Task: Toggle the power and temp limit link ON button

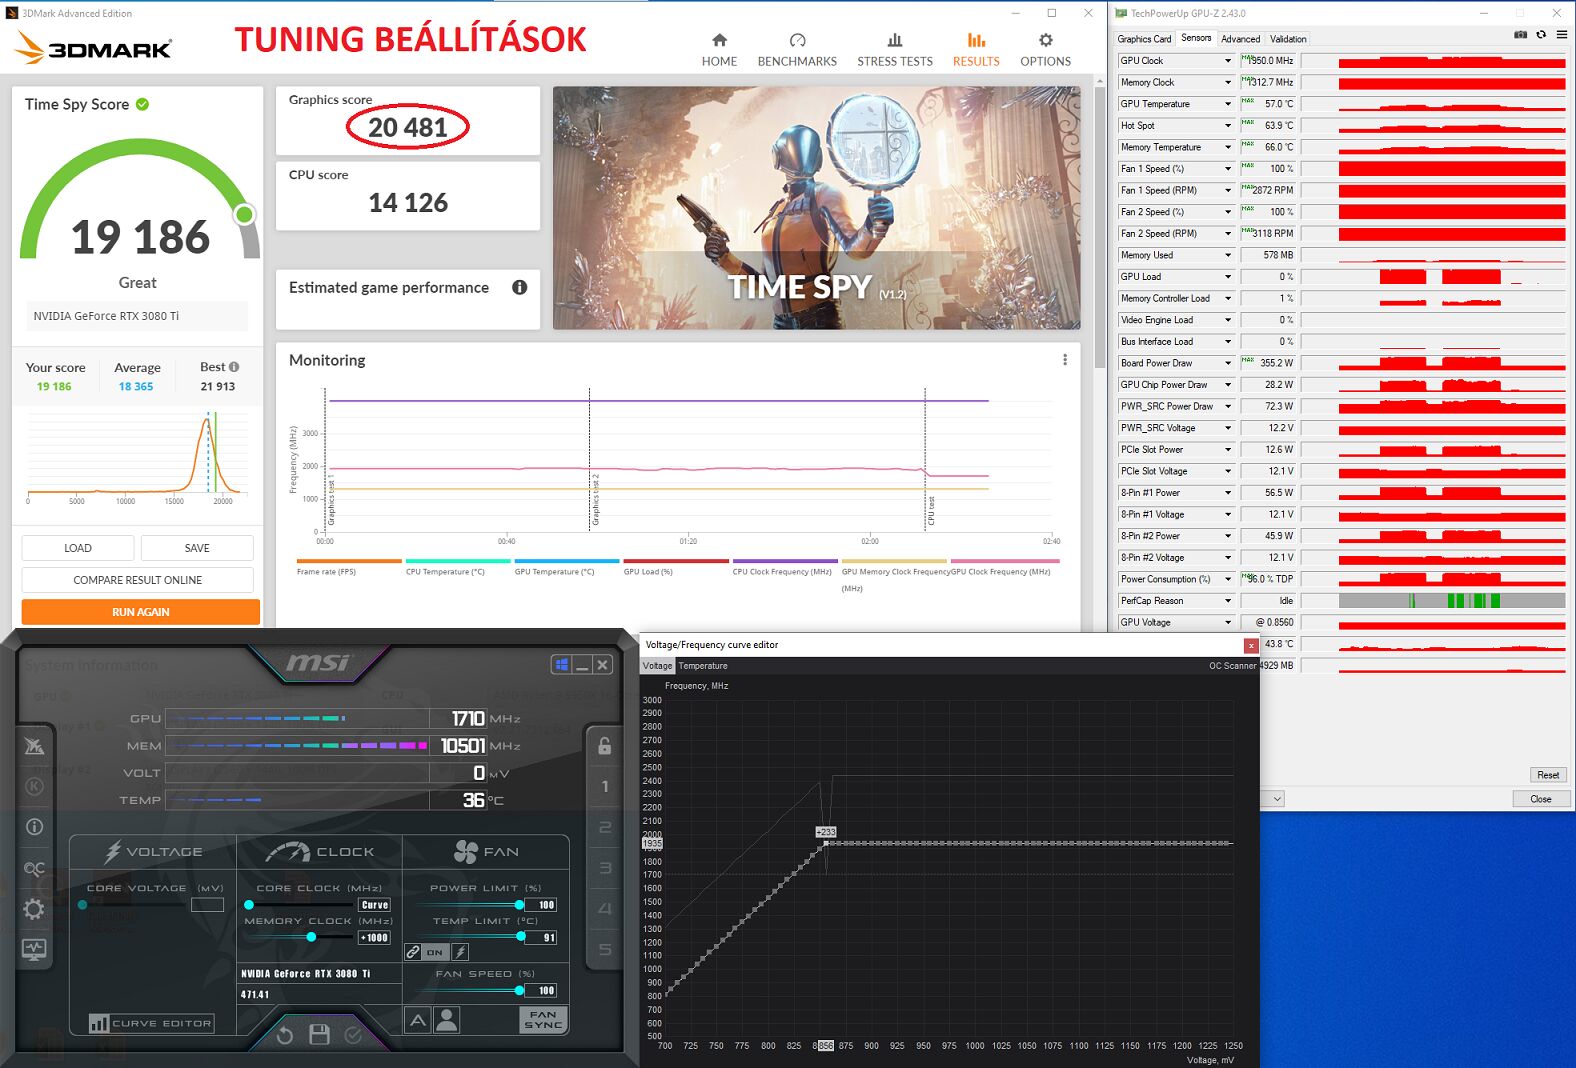Action: click(426, 952)
